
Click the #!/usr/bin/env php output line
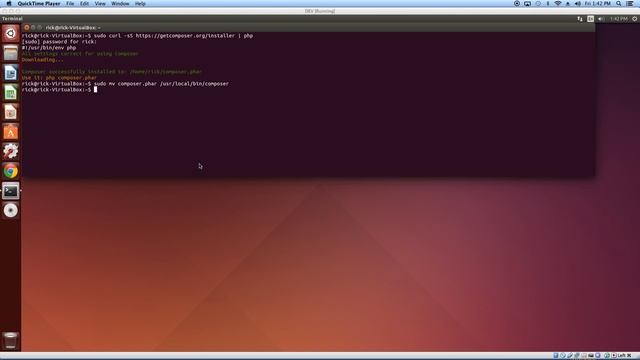click(49, 48)
